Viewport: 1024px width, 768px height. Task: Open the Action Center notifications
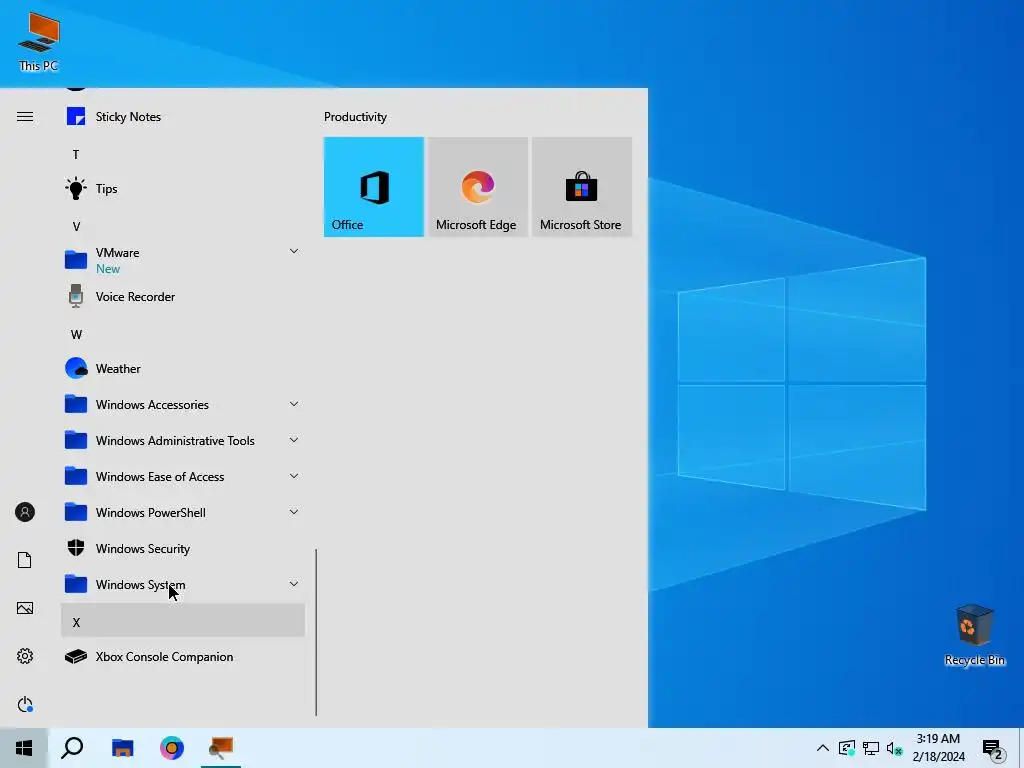click(x=993, y=749)
